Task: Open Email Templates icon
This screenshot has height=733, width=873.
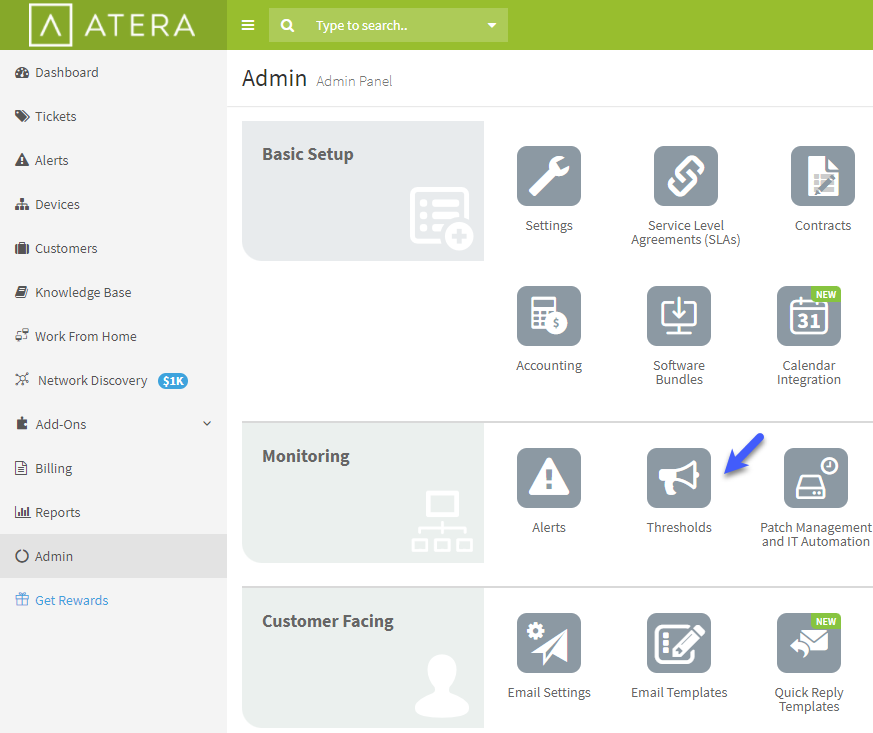Action: 679,643
